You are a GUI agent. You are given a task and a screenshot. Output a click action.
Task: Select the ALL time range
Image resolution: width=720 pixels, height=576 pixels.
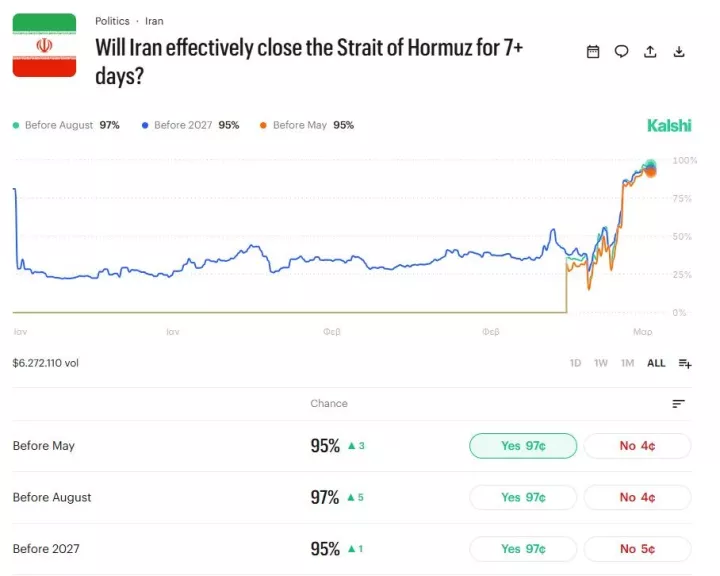pyautogui.click(x=656, y=363)
